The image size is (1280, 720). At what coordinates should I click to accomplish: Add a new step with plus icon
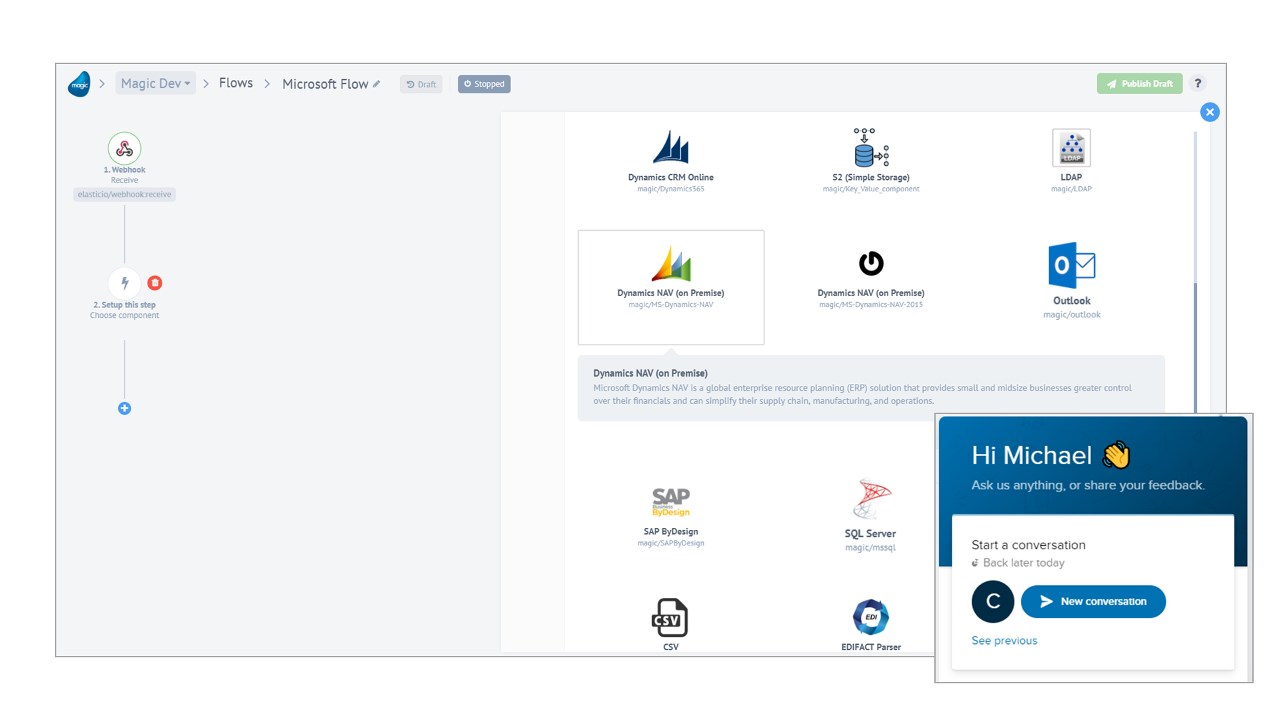[x=124, y=408]
